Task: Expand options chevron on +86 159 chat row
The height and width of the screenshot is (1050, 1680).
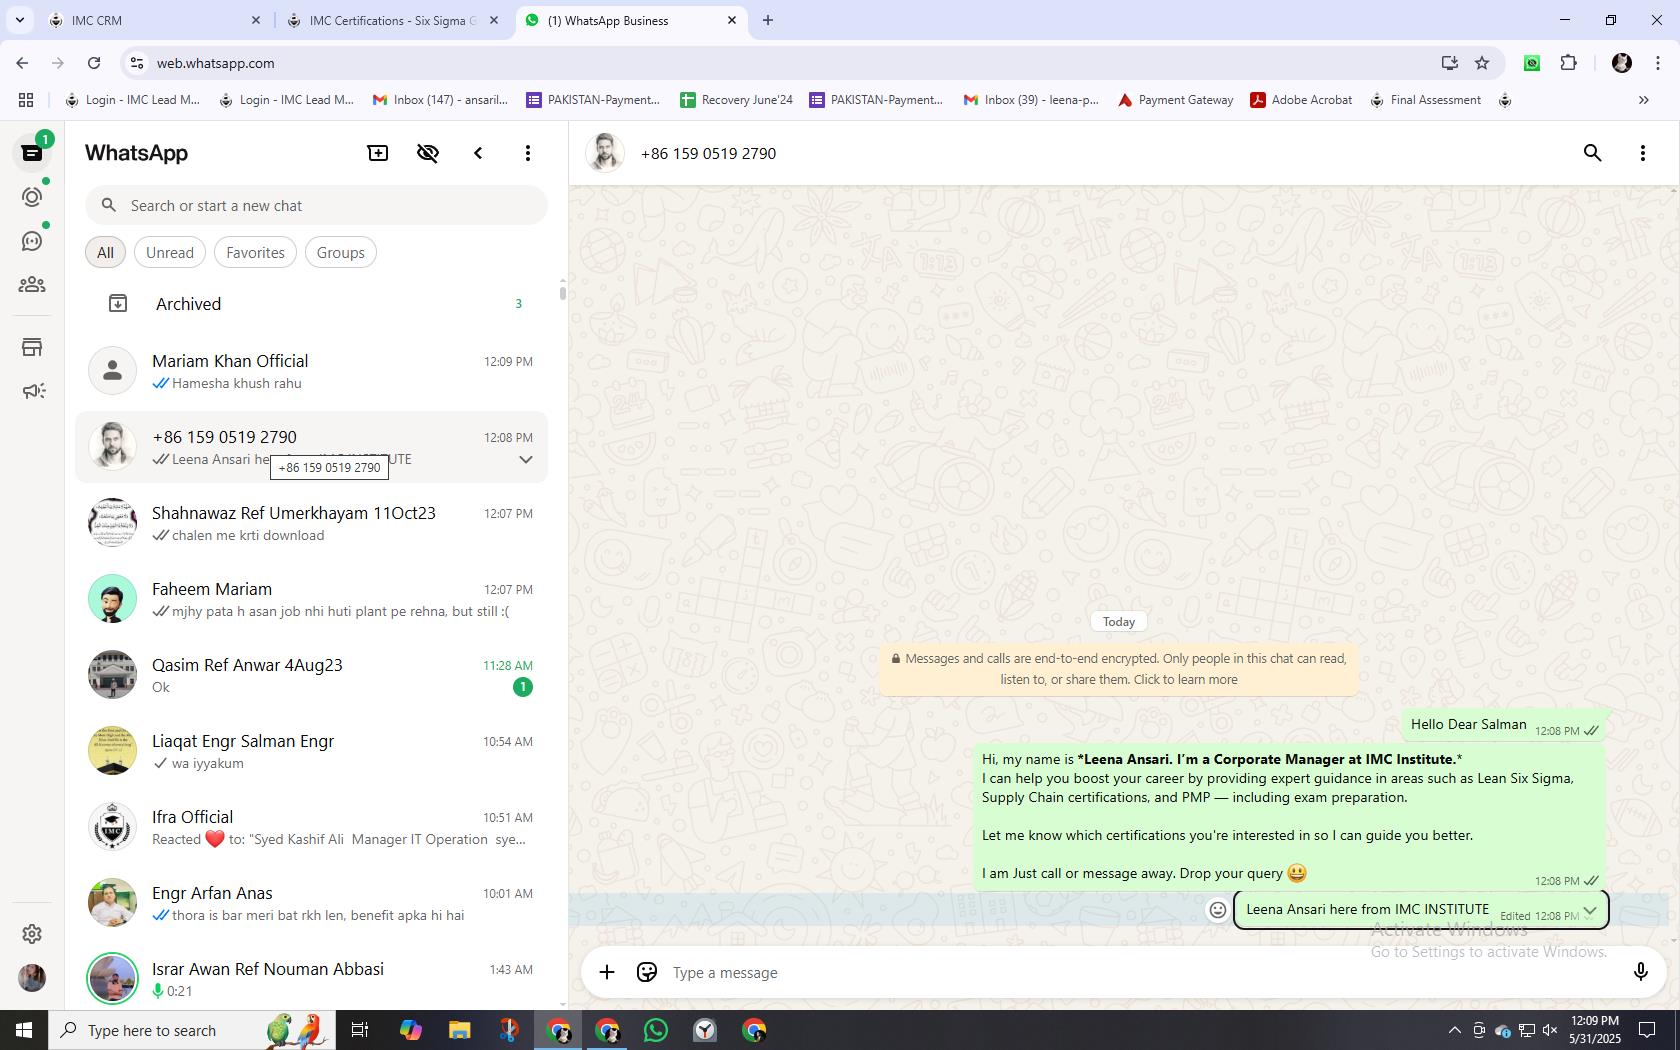Action: click(525, 460)
